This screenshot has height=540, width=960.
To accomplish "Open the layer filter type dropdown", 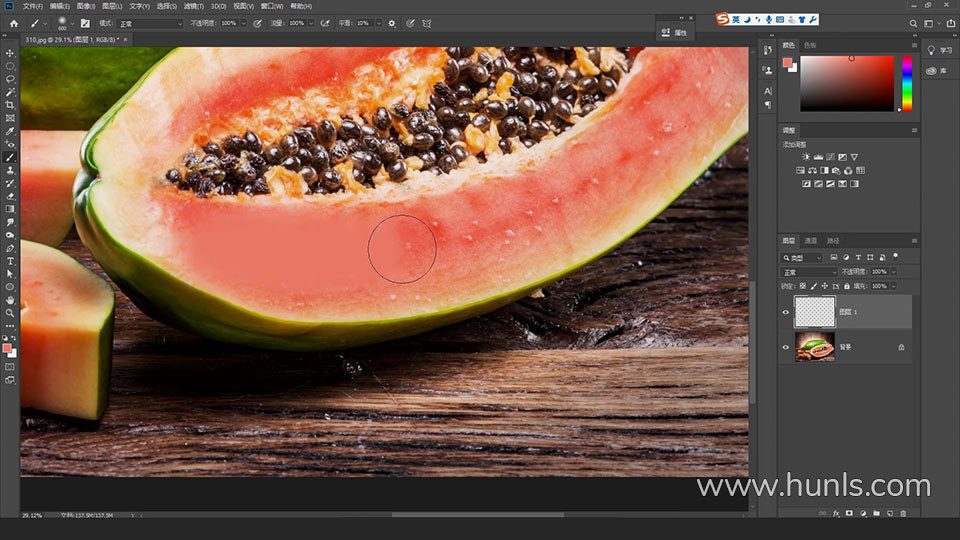I will point(802,258).
